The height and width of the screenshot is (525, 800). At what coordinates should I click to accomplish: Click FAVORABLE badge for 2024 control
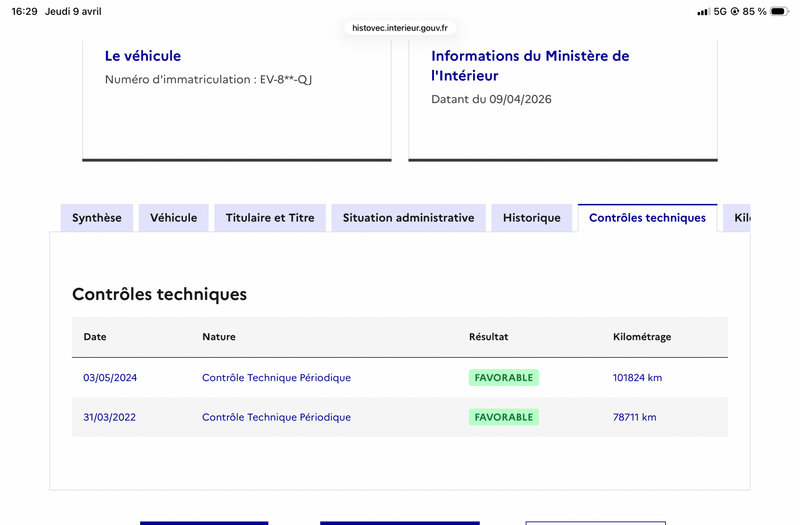[504, 378]
